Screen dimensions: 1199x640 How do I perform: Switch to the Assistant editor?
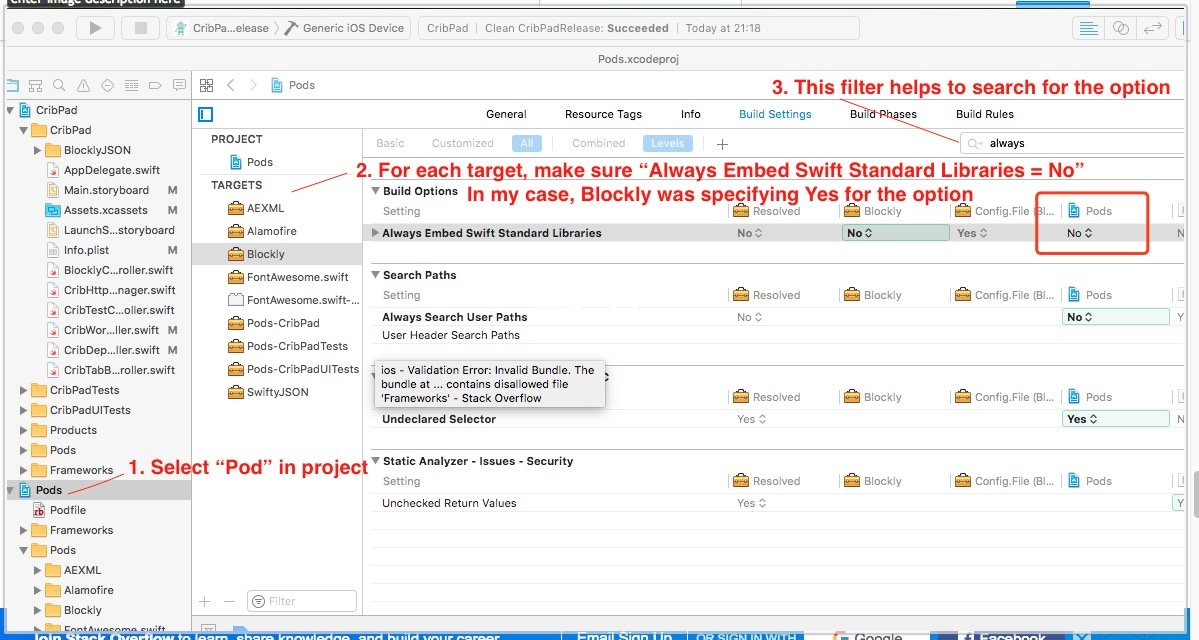point(1120,28)
